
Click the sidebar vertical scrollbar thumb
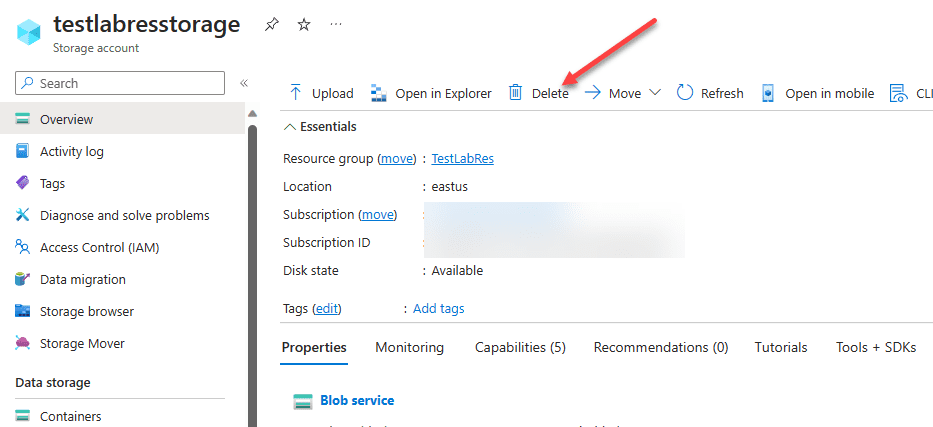[x=252, y=275]
